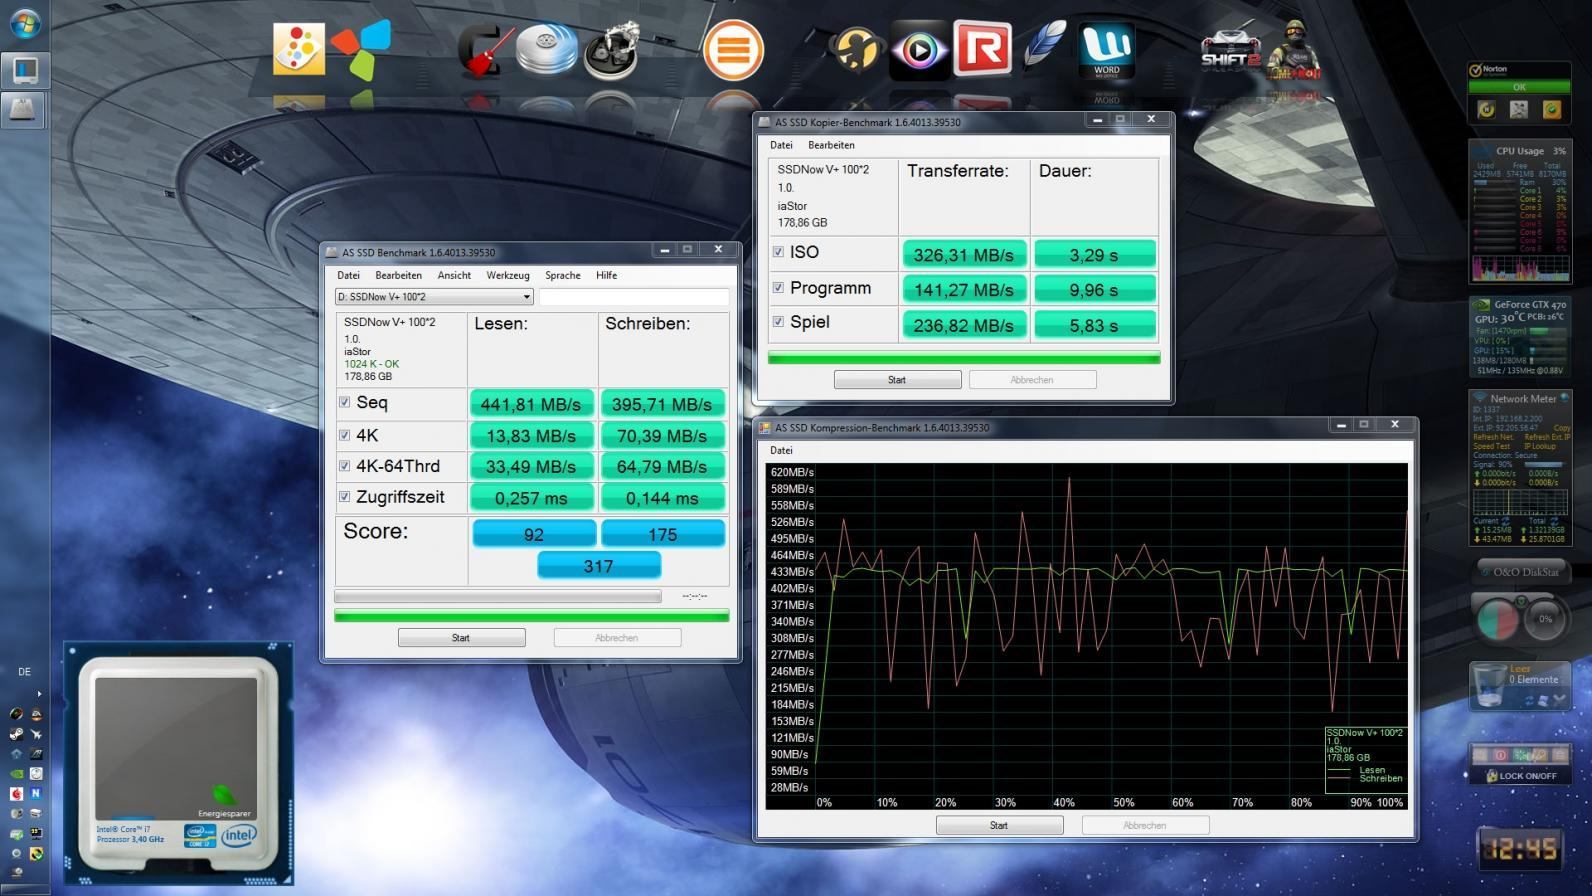Open the Werkzeug menu in AS SSD Benchmark
Screen dimensions: 1592x896
click(507, 275)
